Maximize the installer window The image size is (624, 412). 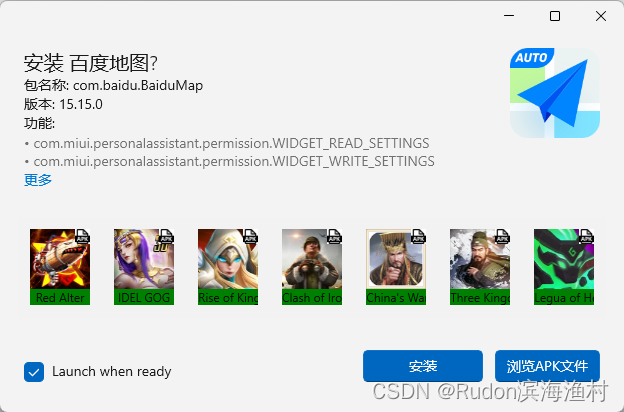555,16
